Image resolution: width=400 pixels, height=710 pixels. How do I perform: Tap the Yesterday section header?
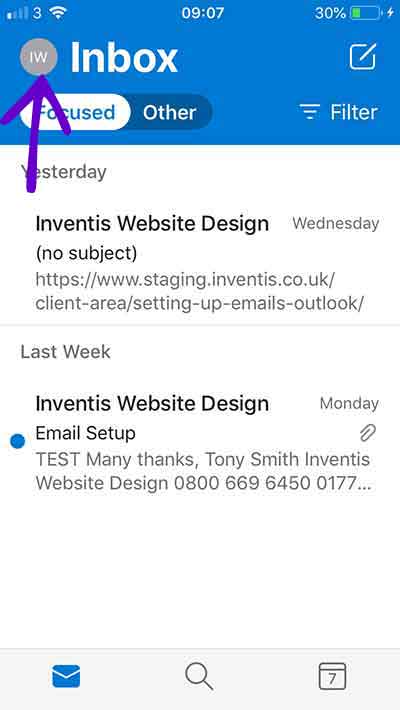click(x=63, y=172)
